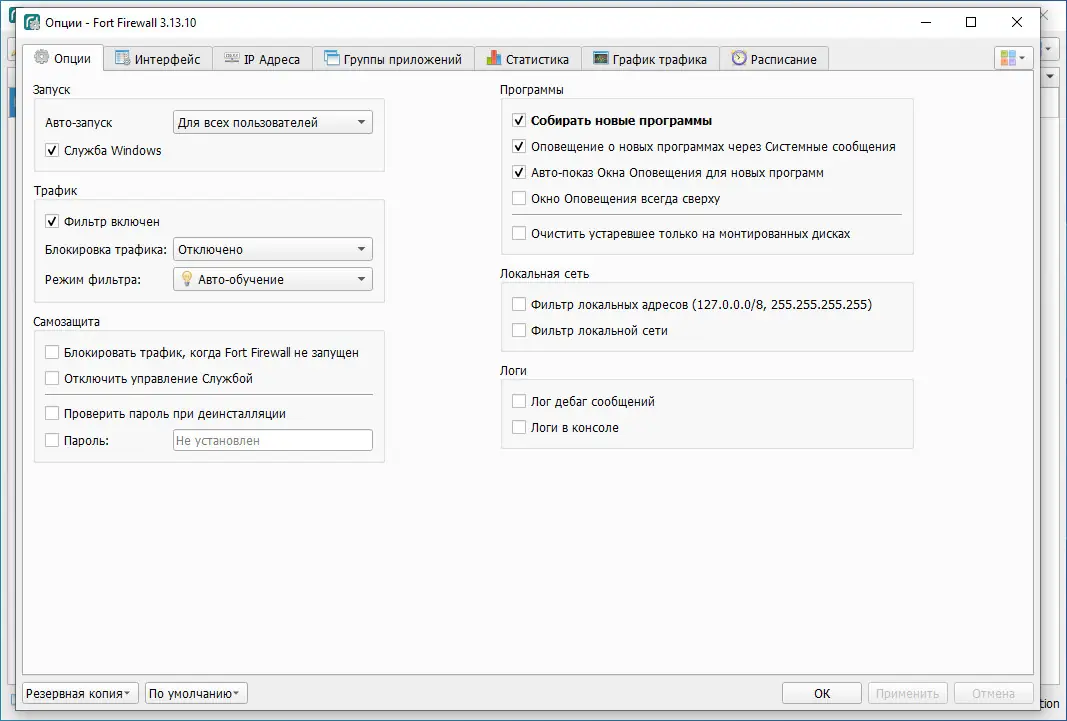This screenshot has height=721, width=1067.
Task: Open the По умолчанию menu button
Action: click(x=196, y=693)
